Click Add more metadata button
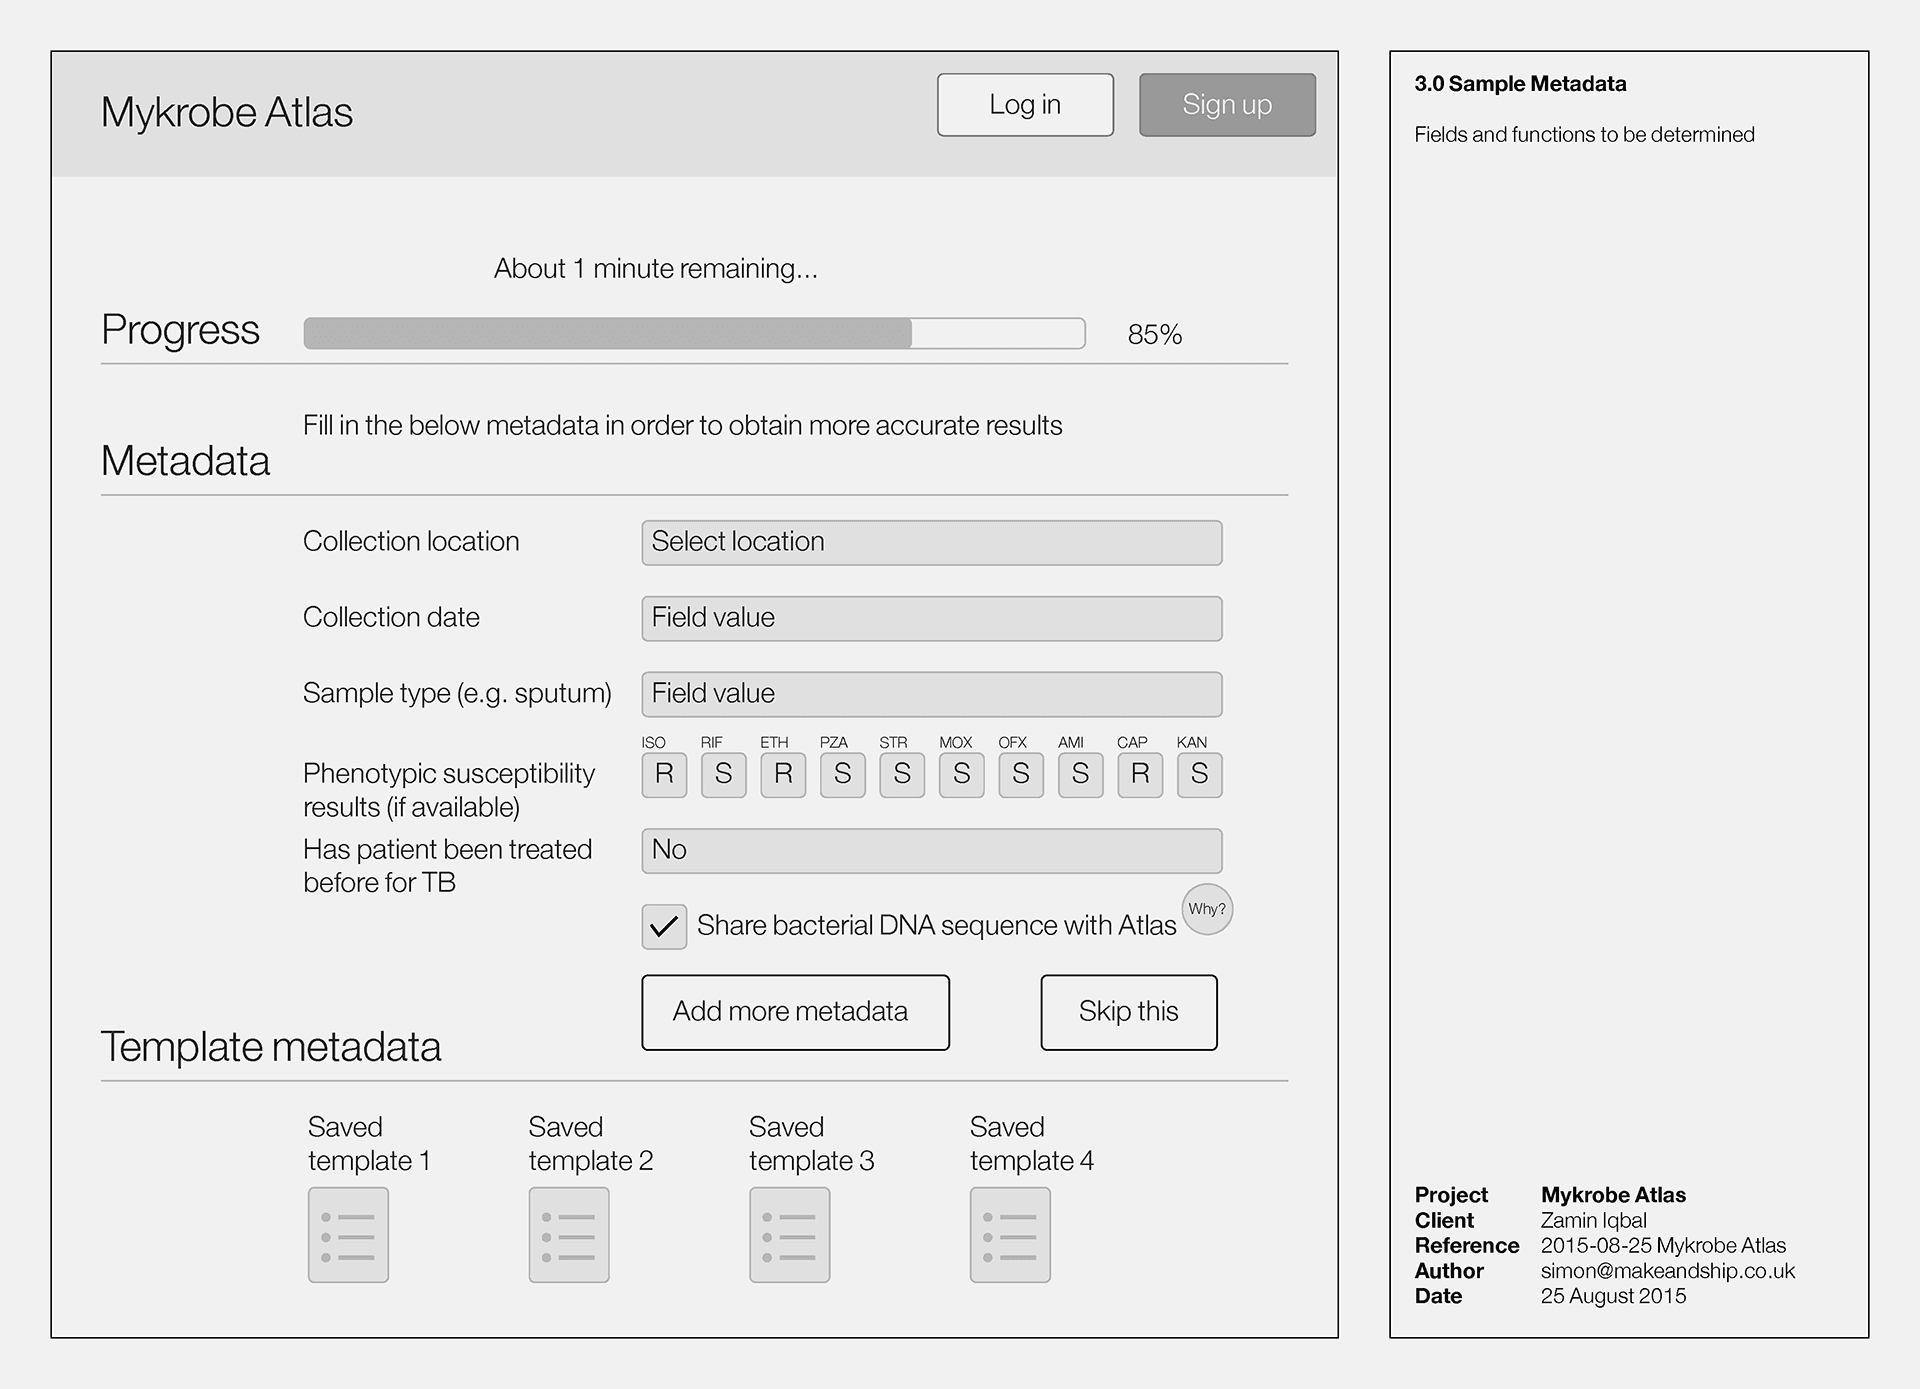 click(795, 1012)
